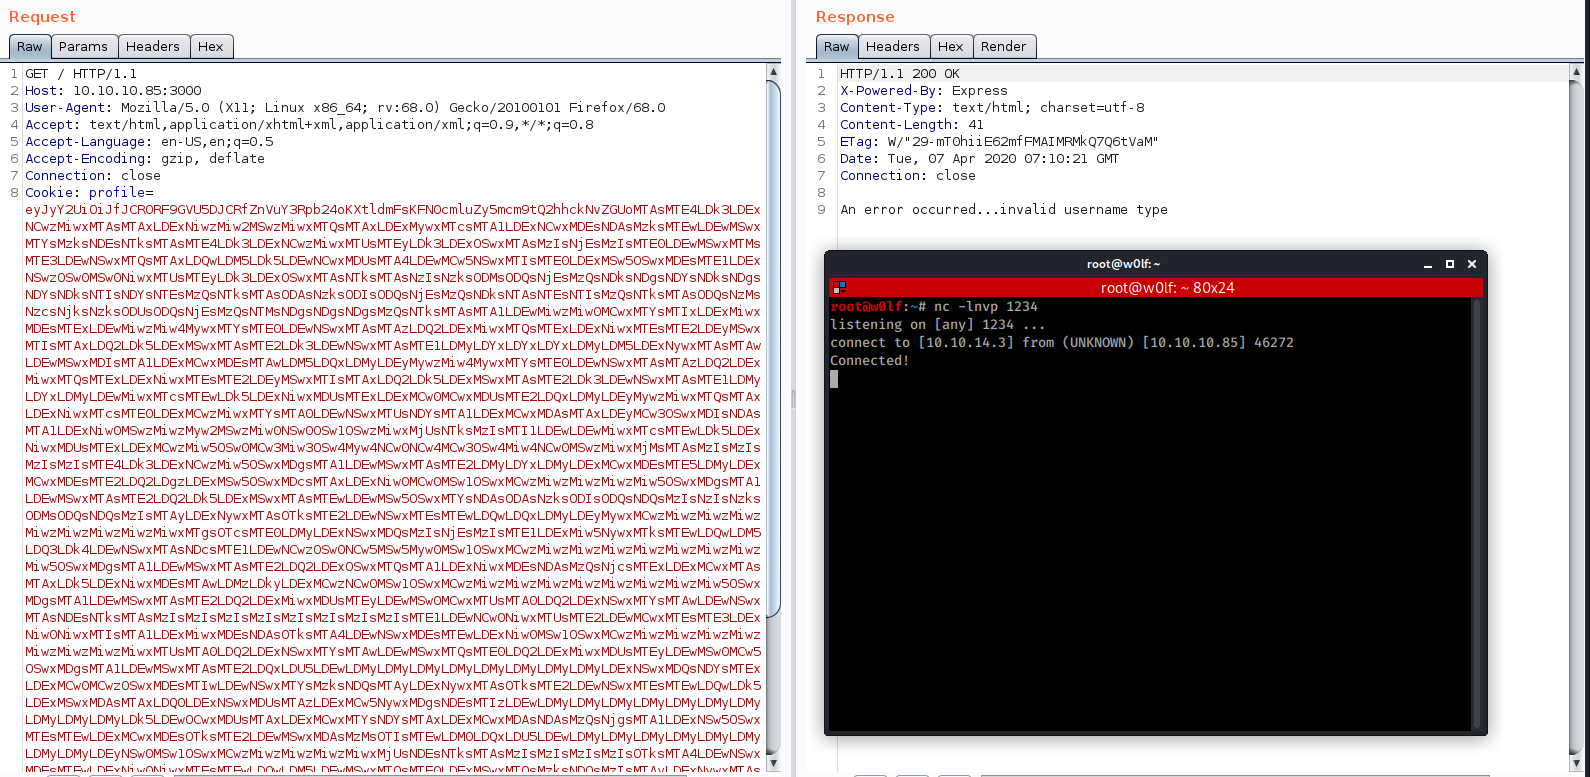This screenshot has height=777, width=1590.
Task: Click the 'Cookie: profile=' line
Action: coord(89,192)
